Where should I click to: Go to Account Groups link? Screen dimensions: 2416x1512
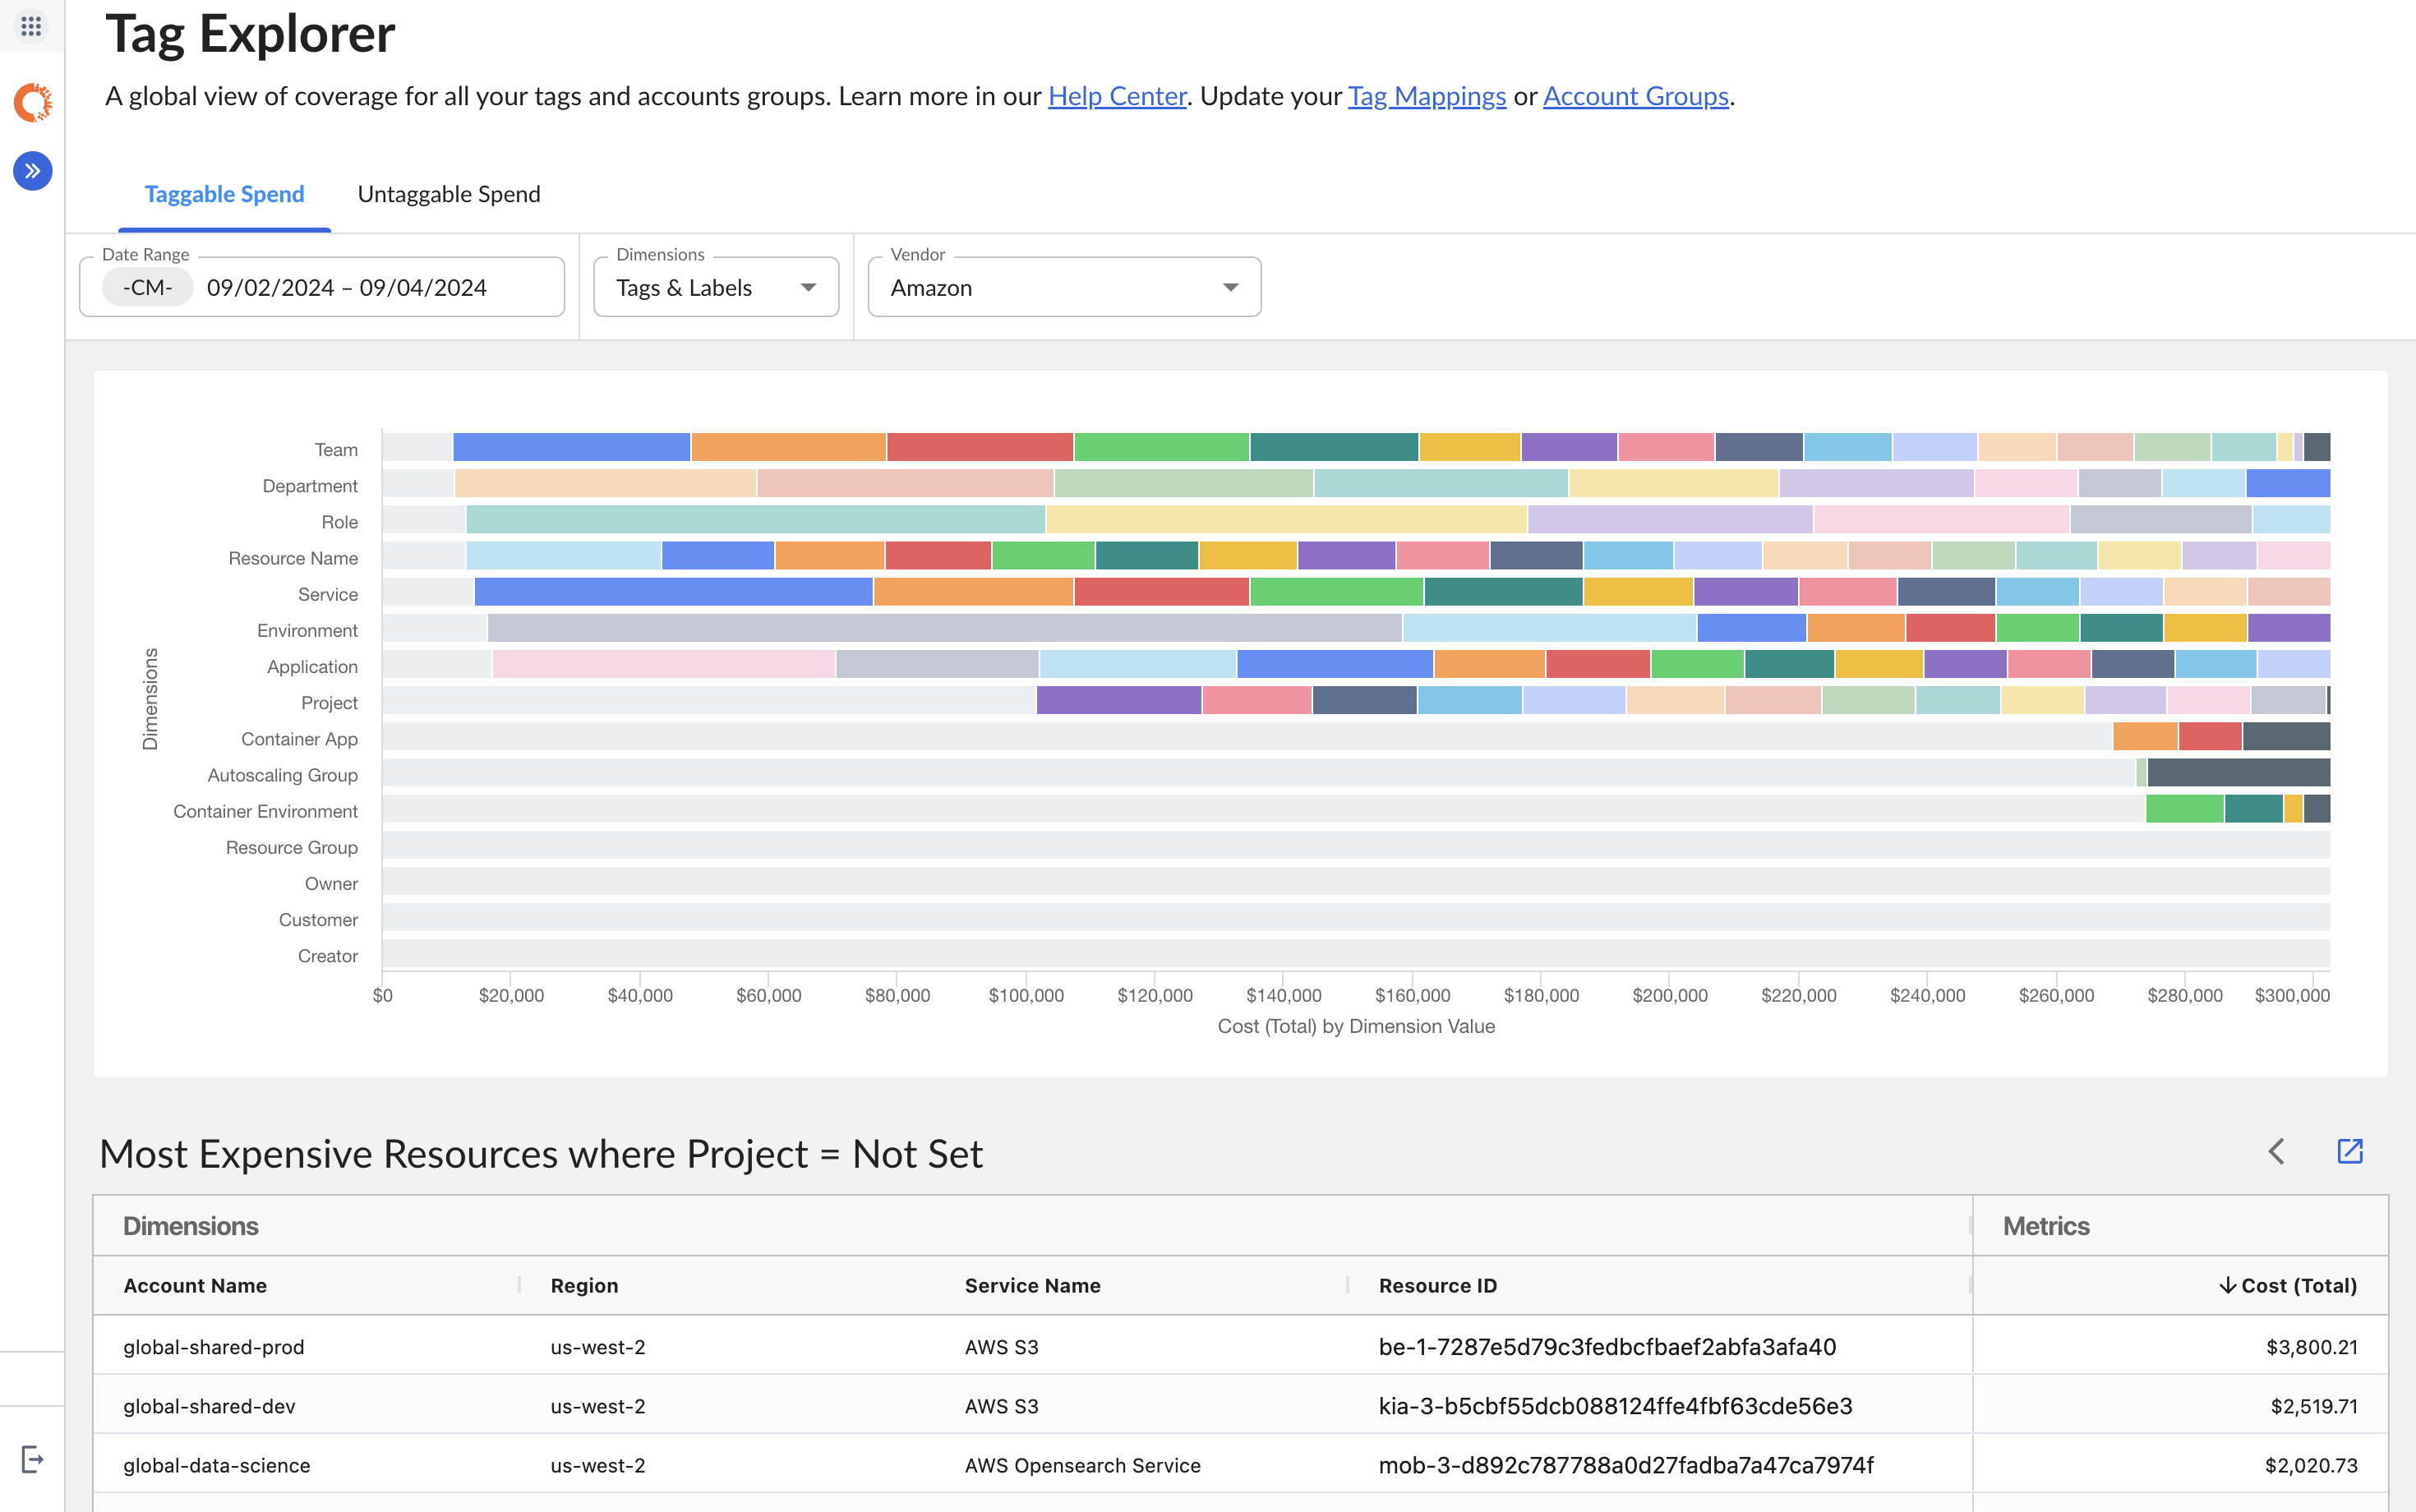(x=1635, y=96)
